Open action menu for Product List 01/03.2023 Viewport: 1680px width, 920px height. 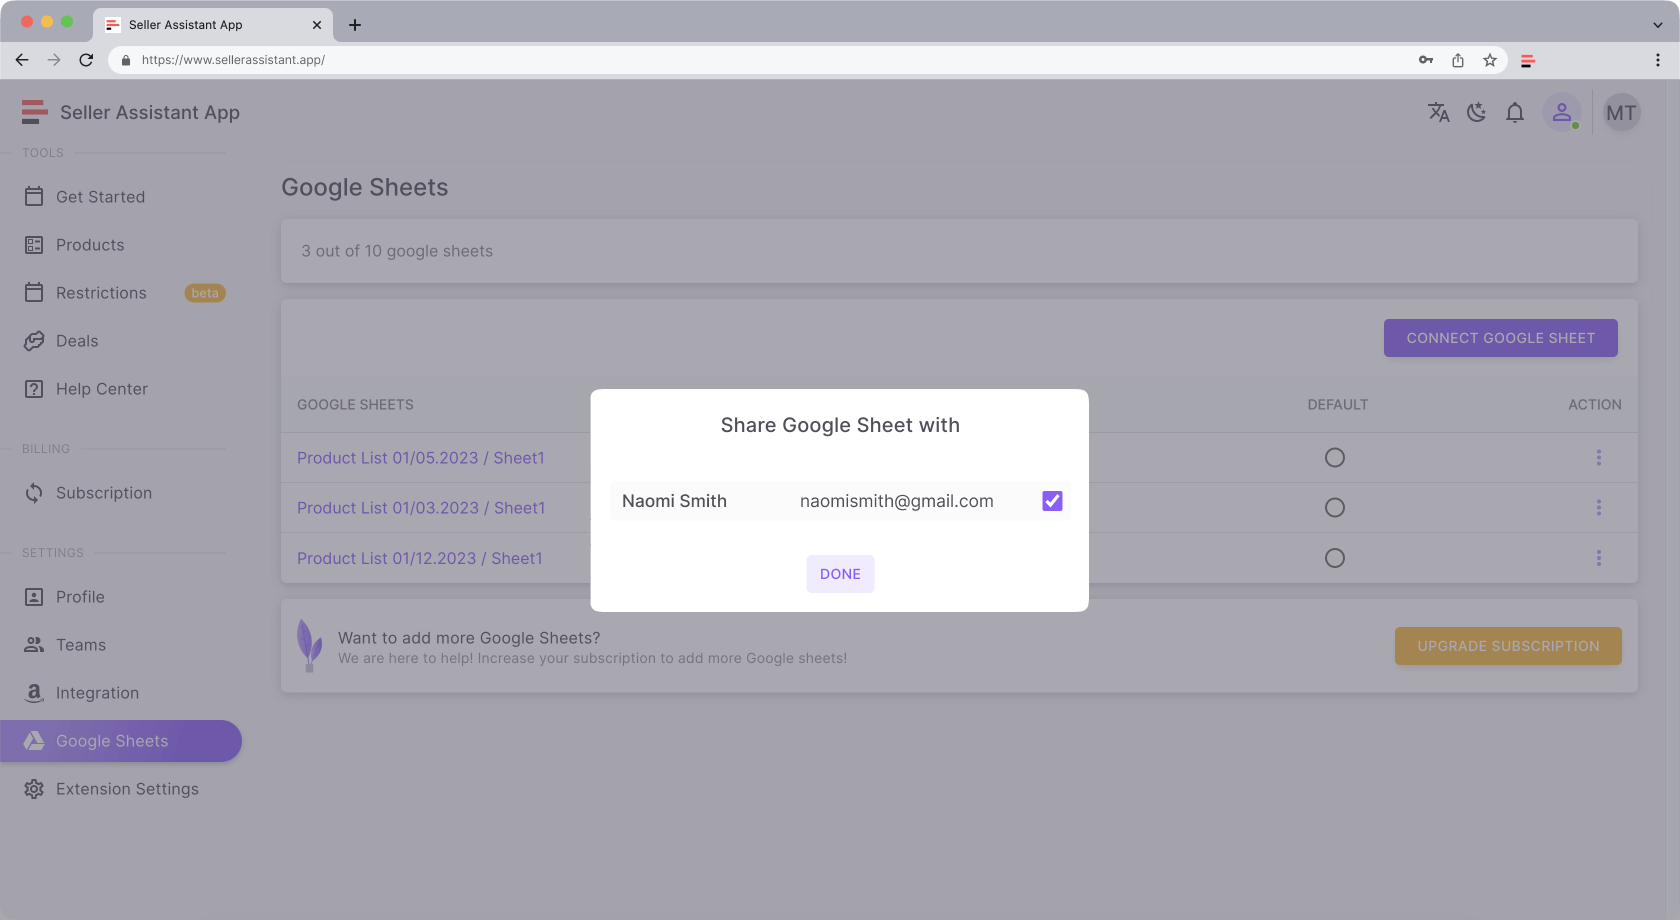click(1598, 508)
